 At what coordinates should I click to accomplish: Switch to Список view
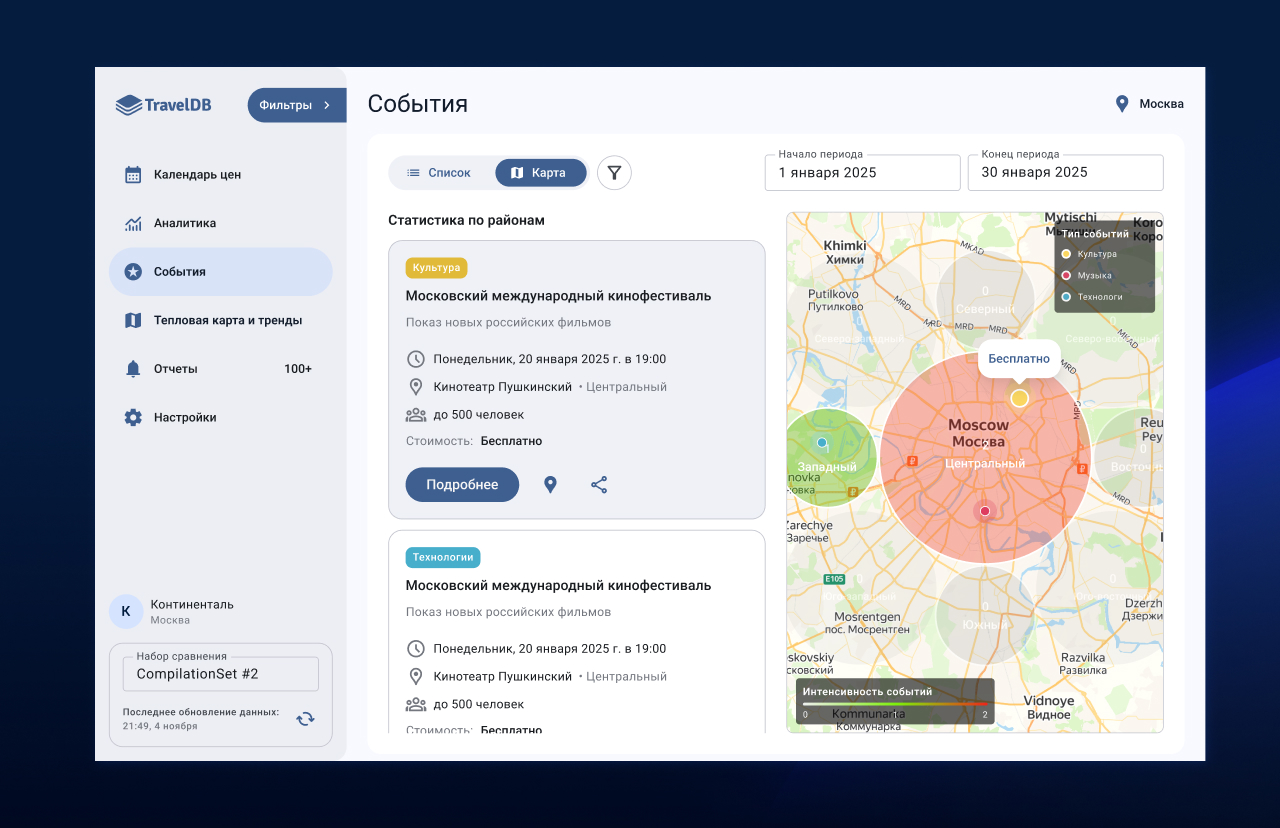pyautogui.click(x=439, y=173)
